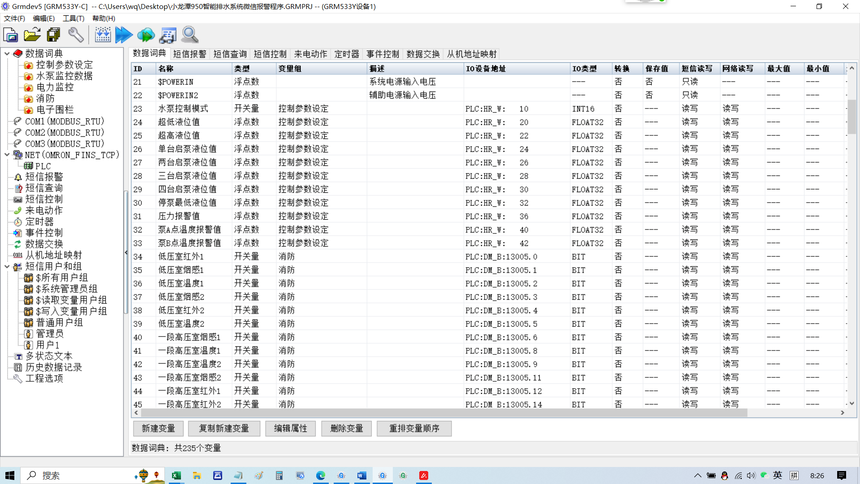Collapse the NET(OMRON_FINS_TCP) tree node
Image resolution: width=860 pixels, height=484 pixels.
pyautogui.click(x=7, y=155)
